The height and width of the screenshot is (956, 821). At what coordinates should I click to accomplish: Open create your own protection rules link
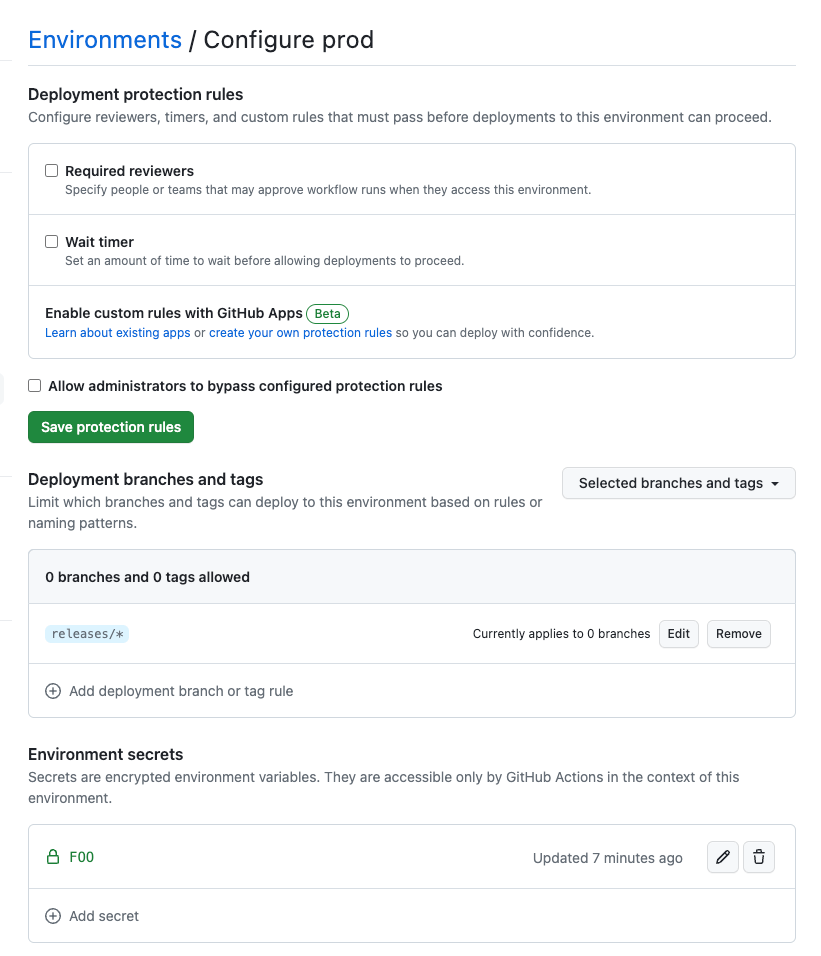coord(300,333)
